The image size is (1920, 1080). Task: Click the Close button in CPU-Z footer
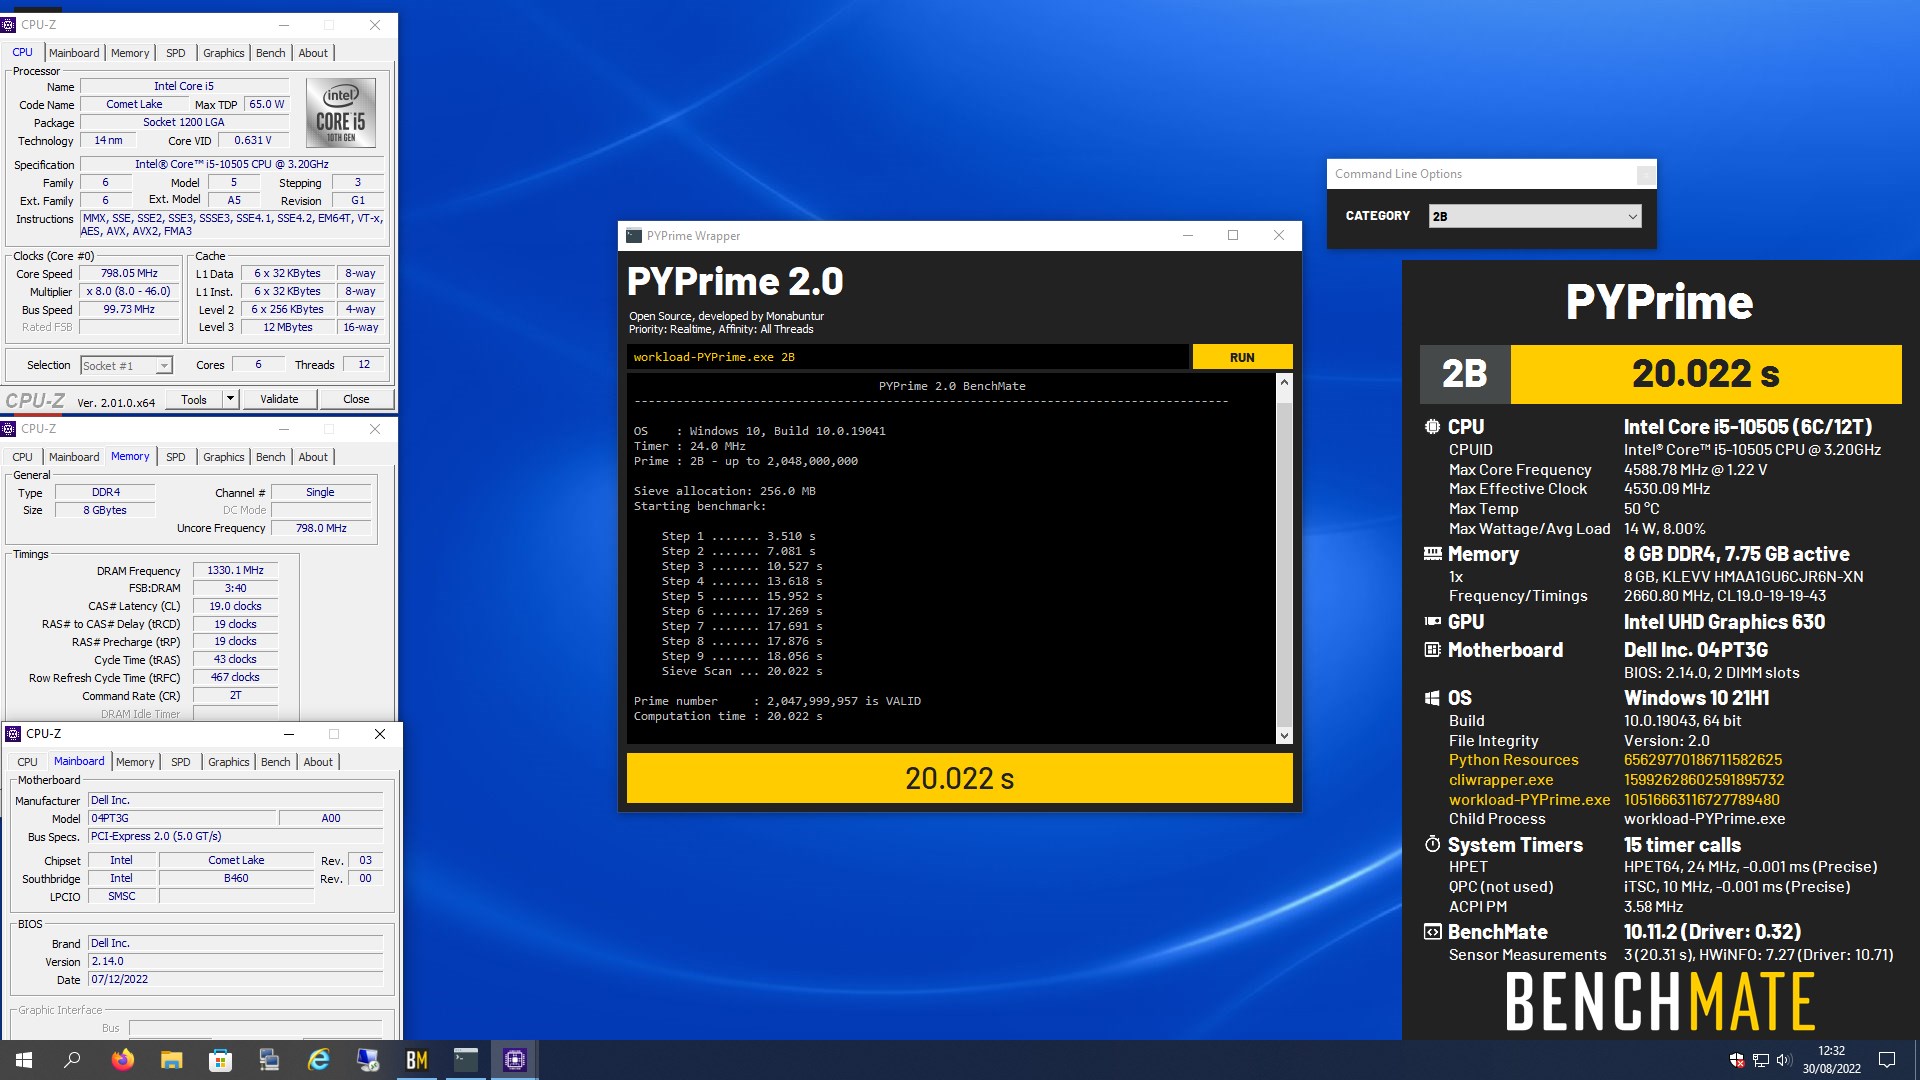(356, 399)
